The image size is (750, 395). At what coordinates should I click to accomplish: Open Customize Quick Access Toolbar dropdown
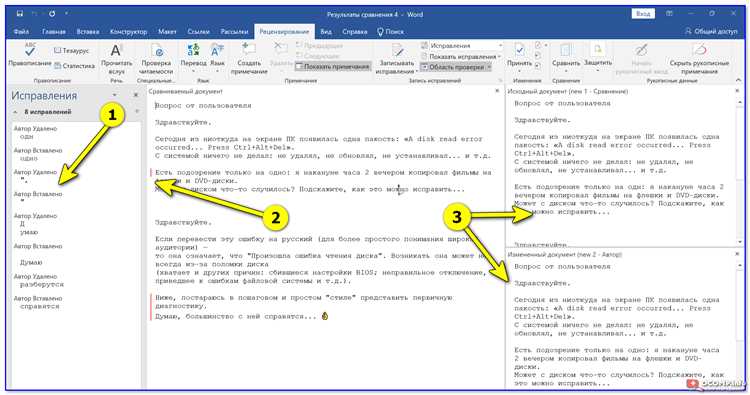pyautogui.click(x=66, y=14)
